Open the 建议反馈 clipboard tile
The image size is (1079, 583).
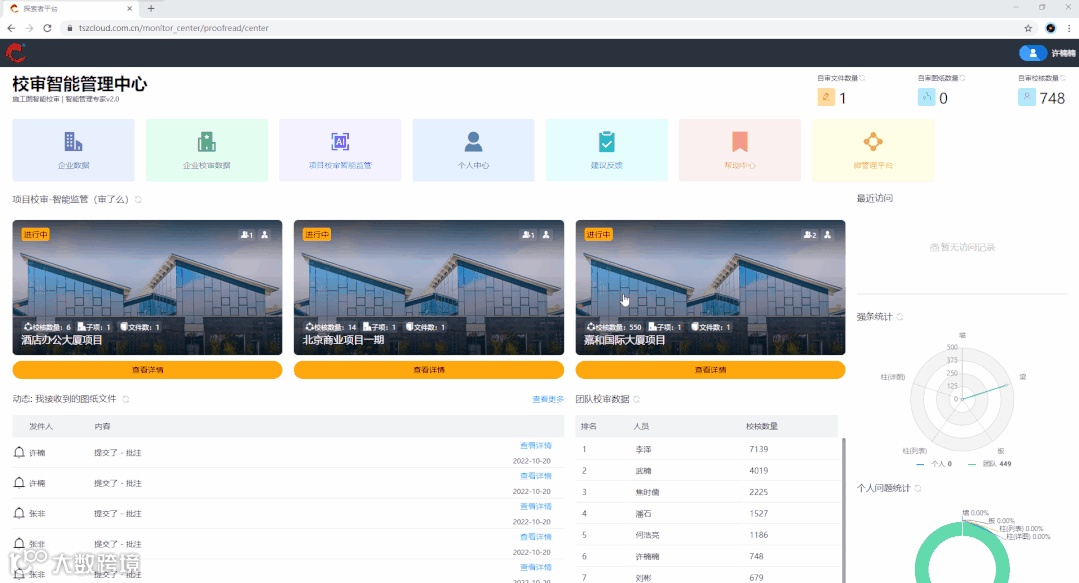[x=606, y=150]
